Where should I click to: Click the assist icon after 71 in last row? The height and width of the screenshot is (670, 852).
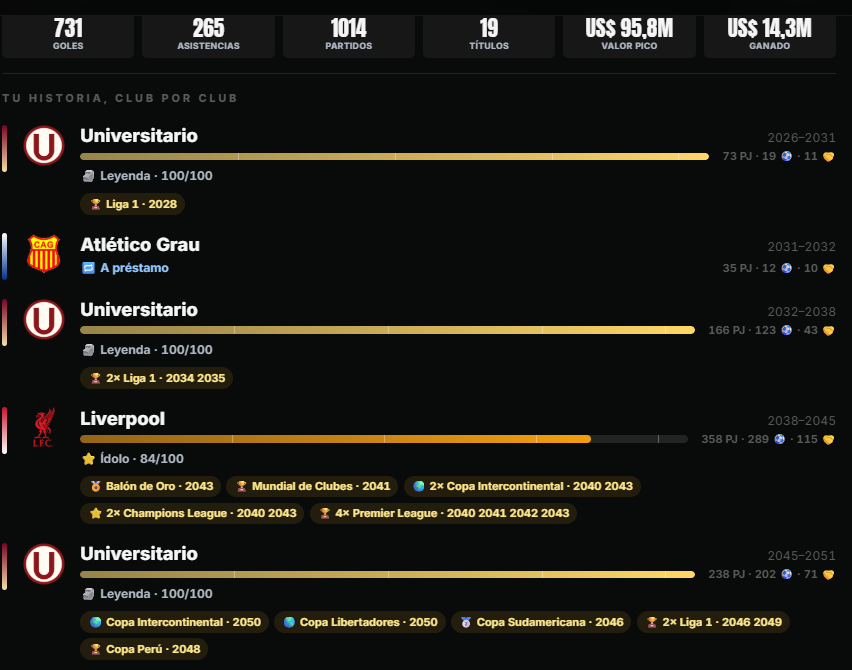tap(829, 574)
